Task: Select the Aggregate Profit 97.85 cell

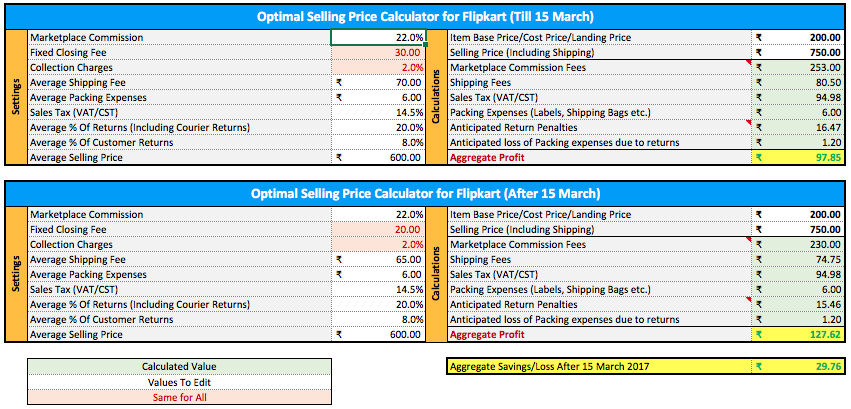Action: (x=798, y=158)
